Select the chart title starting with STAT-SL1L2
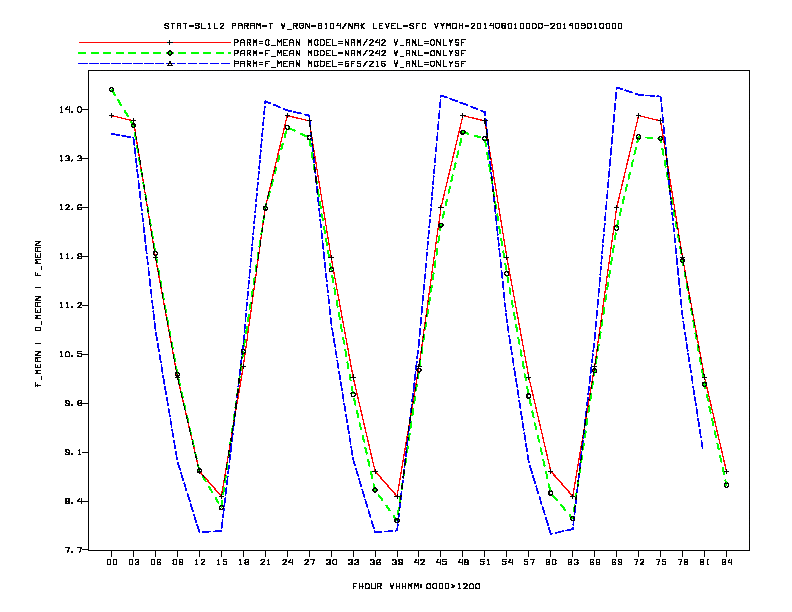The image size is (792, 612). pos(393,26)
